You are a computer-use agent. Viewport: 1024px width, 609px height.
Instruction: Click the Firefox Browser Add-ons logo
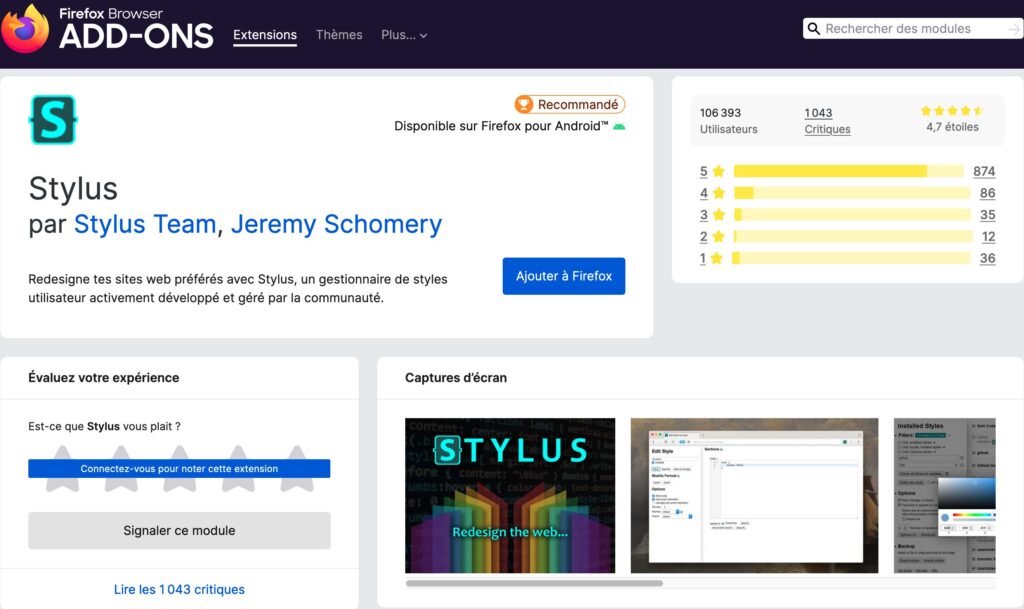107,29
